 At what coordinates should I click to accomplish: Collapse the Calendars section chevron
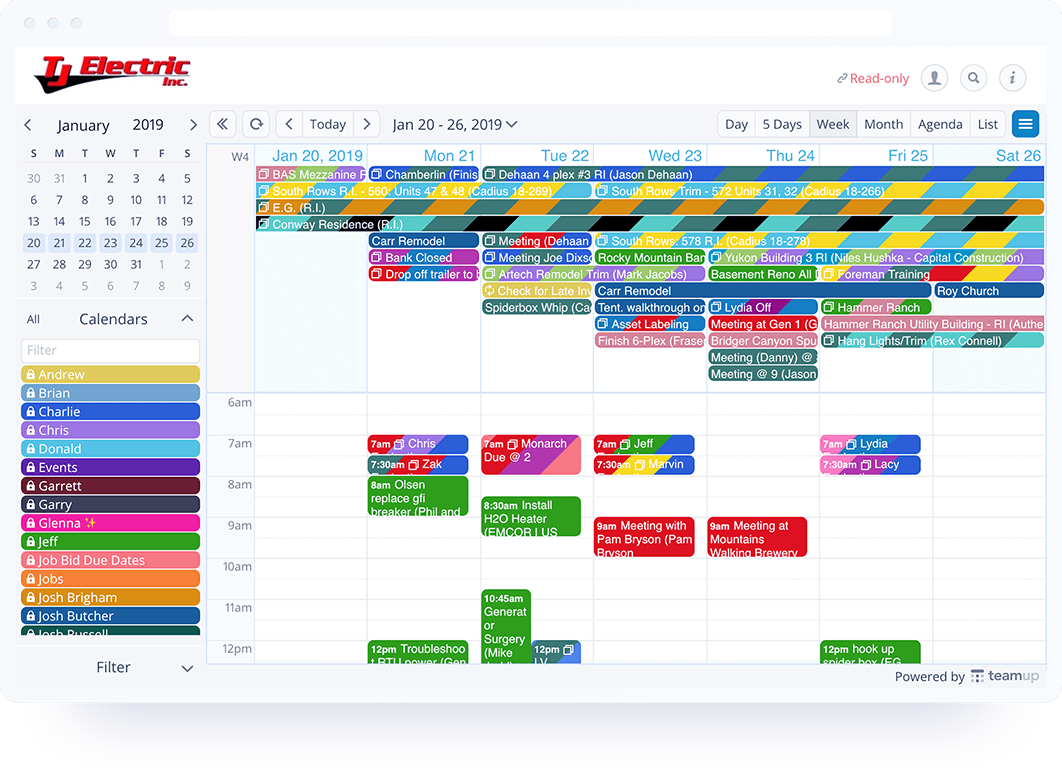(x=187, y=319)
